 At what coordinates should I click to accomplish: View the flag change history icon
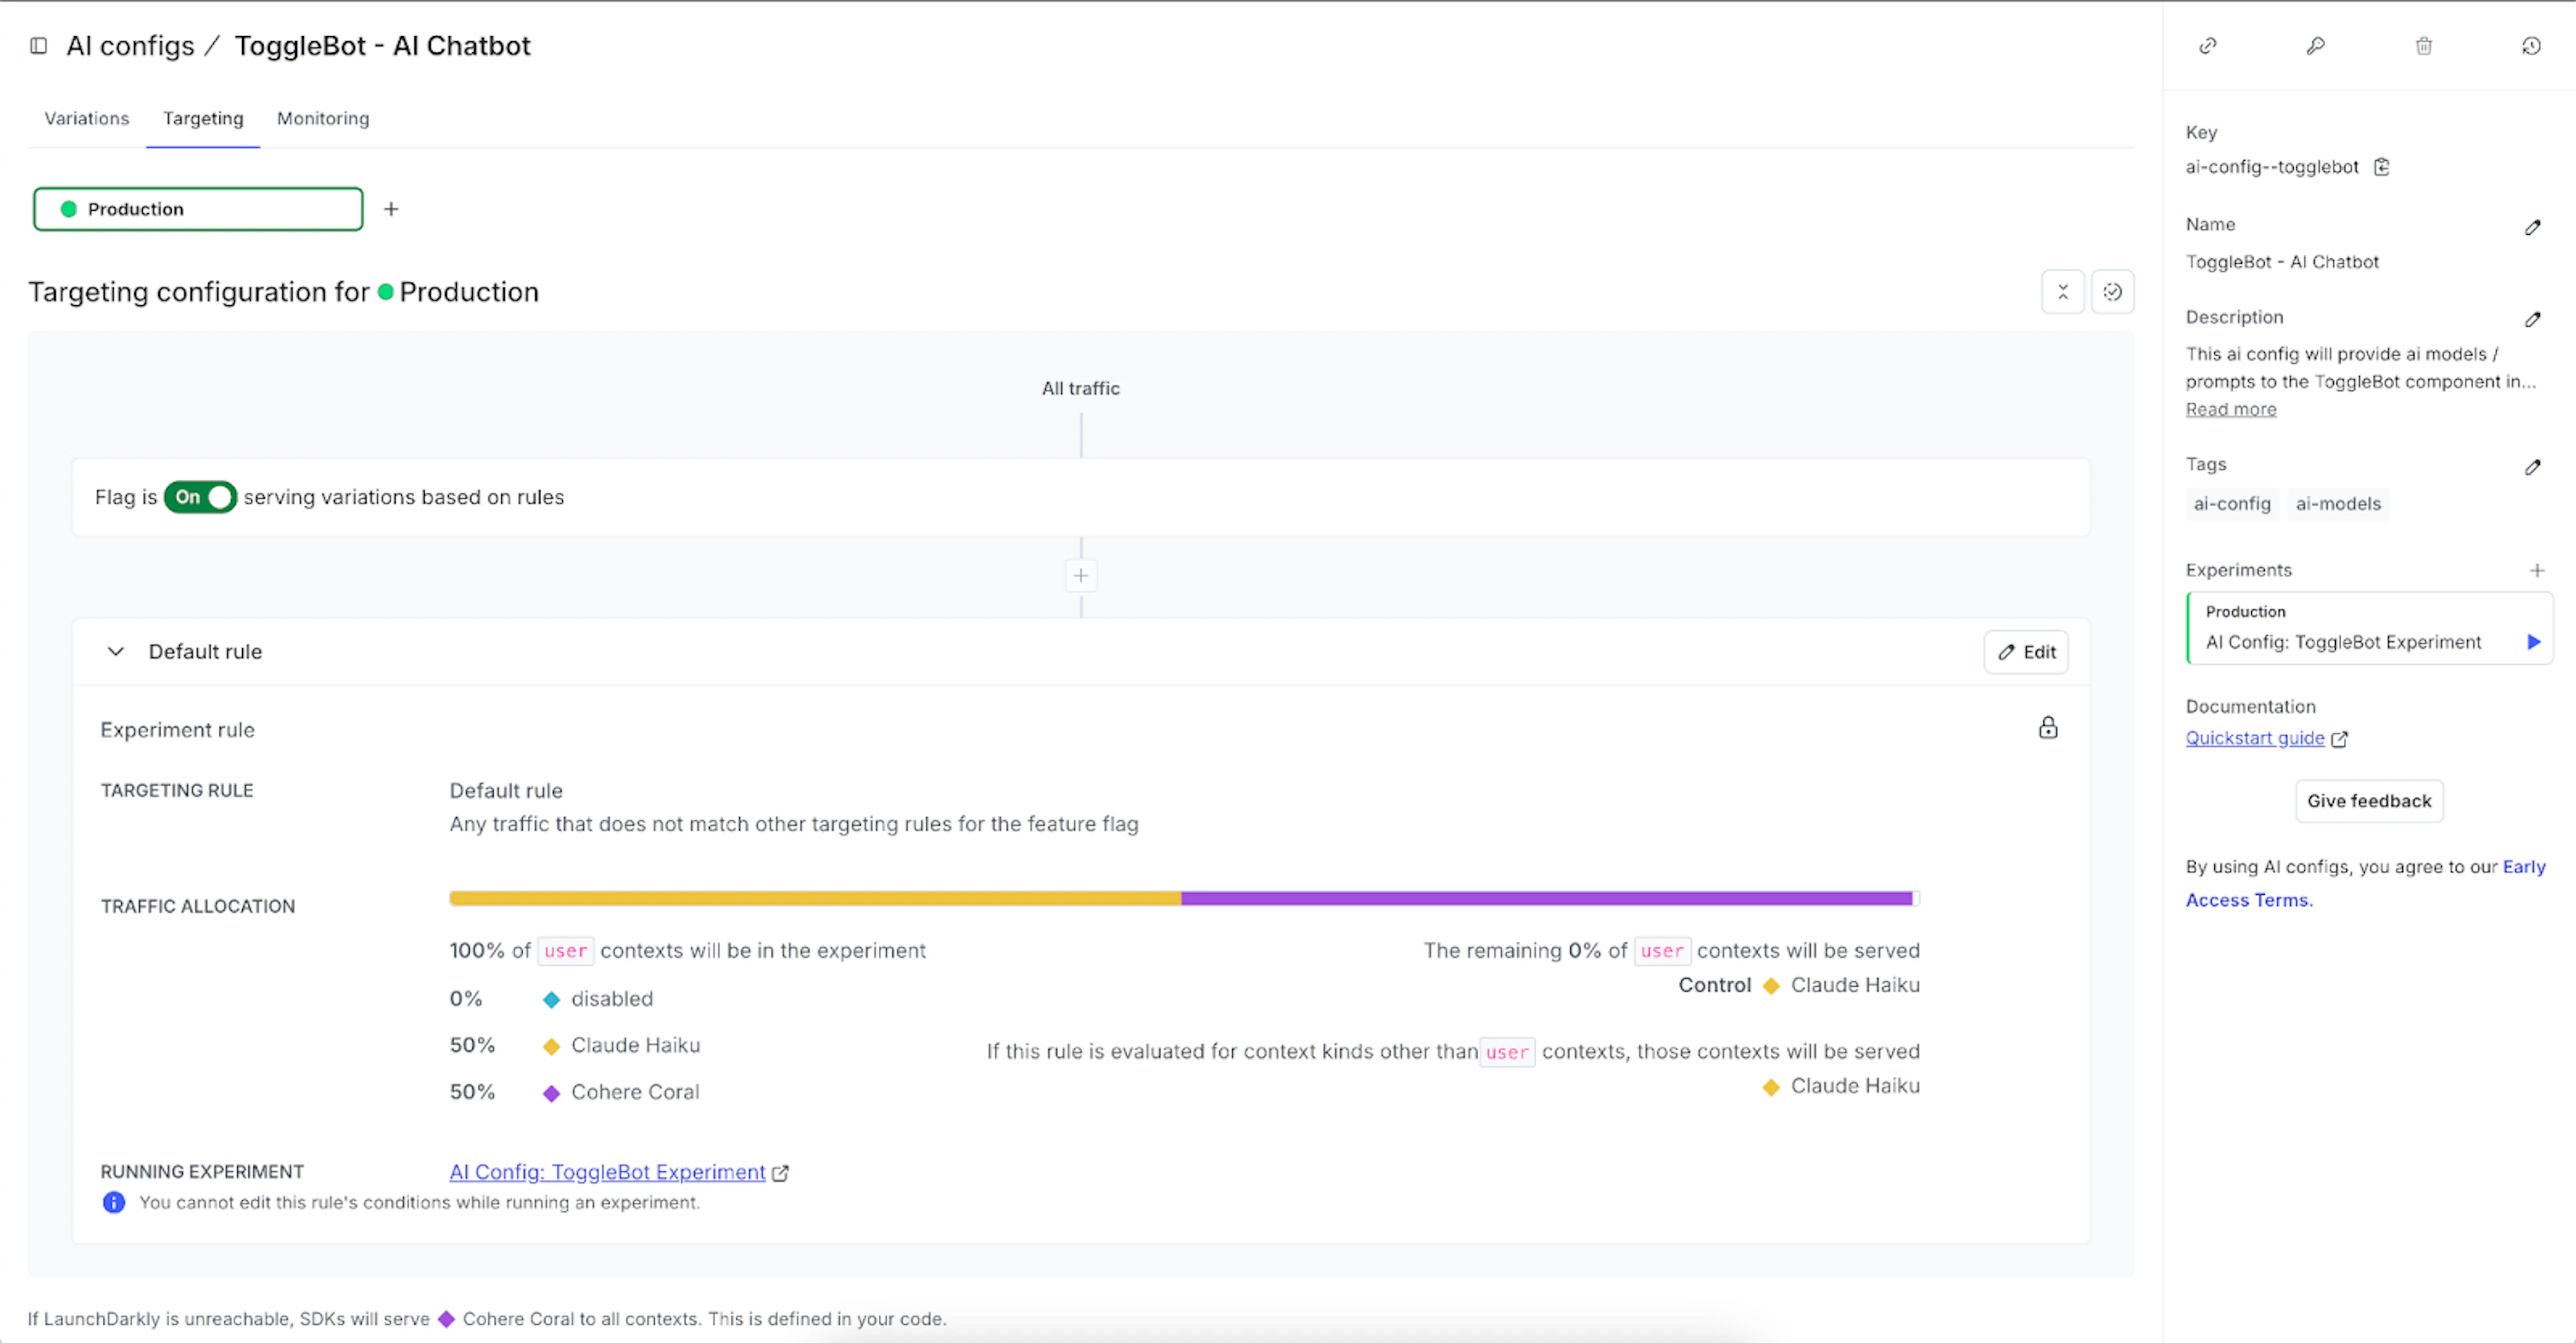tap(2531, 46)
